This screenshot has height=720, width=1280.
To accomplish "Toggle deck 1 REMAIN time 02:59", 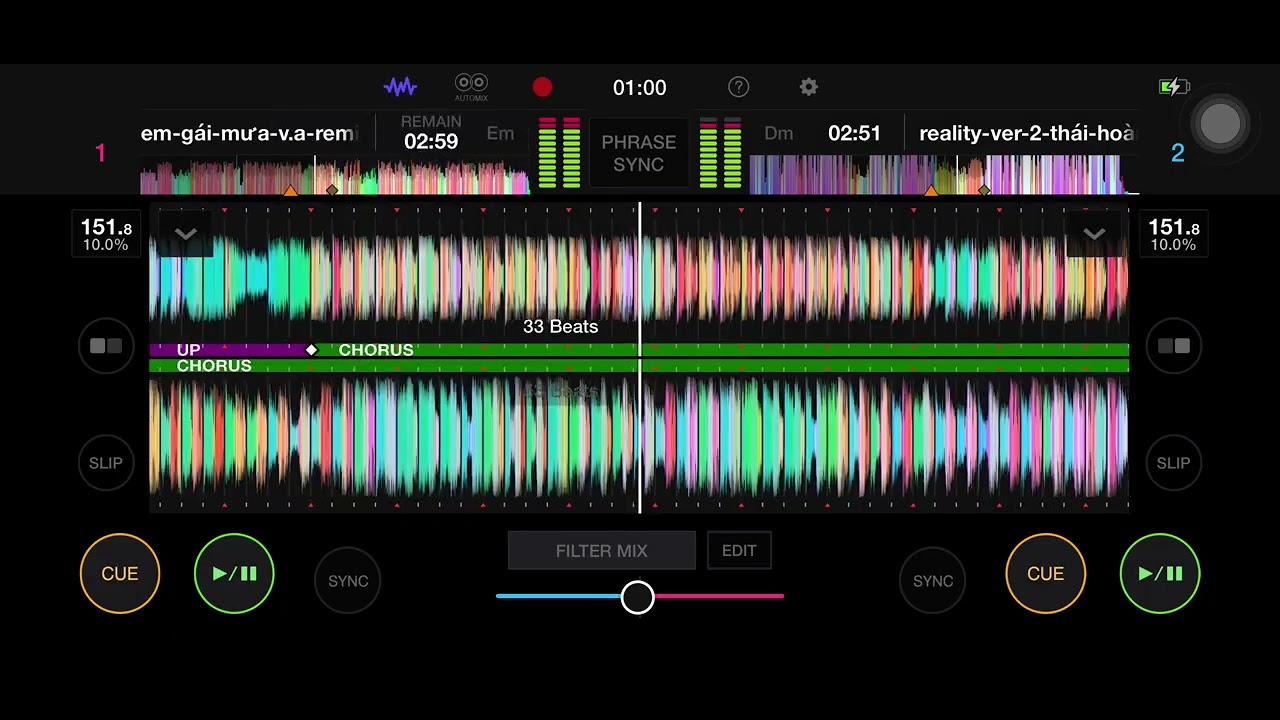I will [x=431, y=133].
